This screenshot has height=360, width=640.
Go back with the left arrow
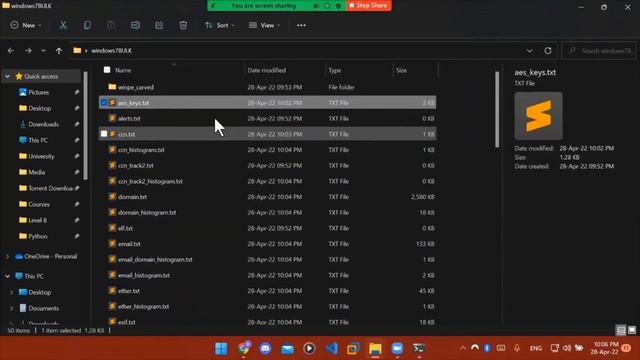point(11,51)
